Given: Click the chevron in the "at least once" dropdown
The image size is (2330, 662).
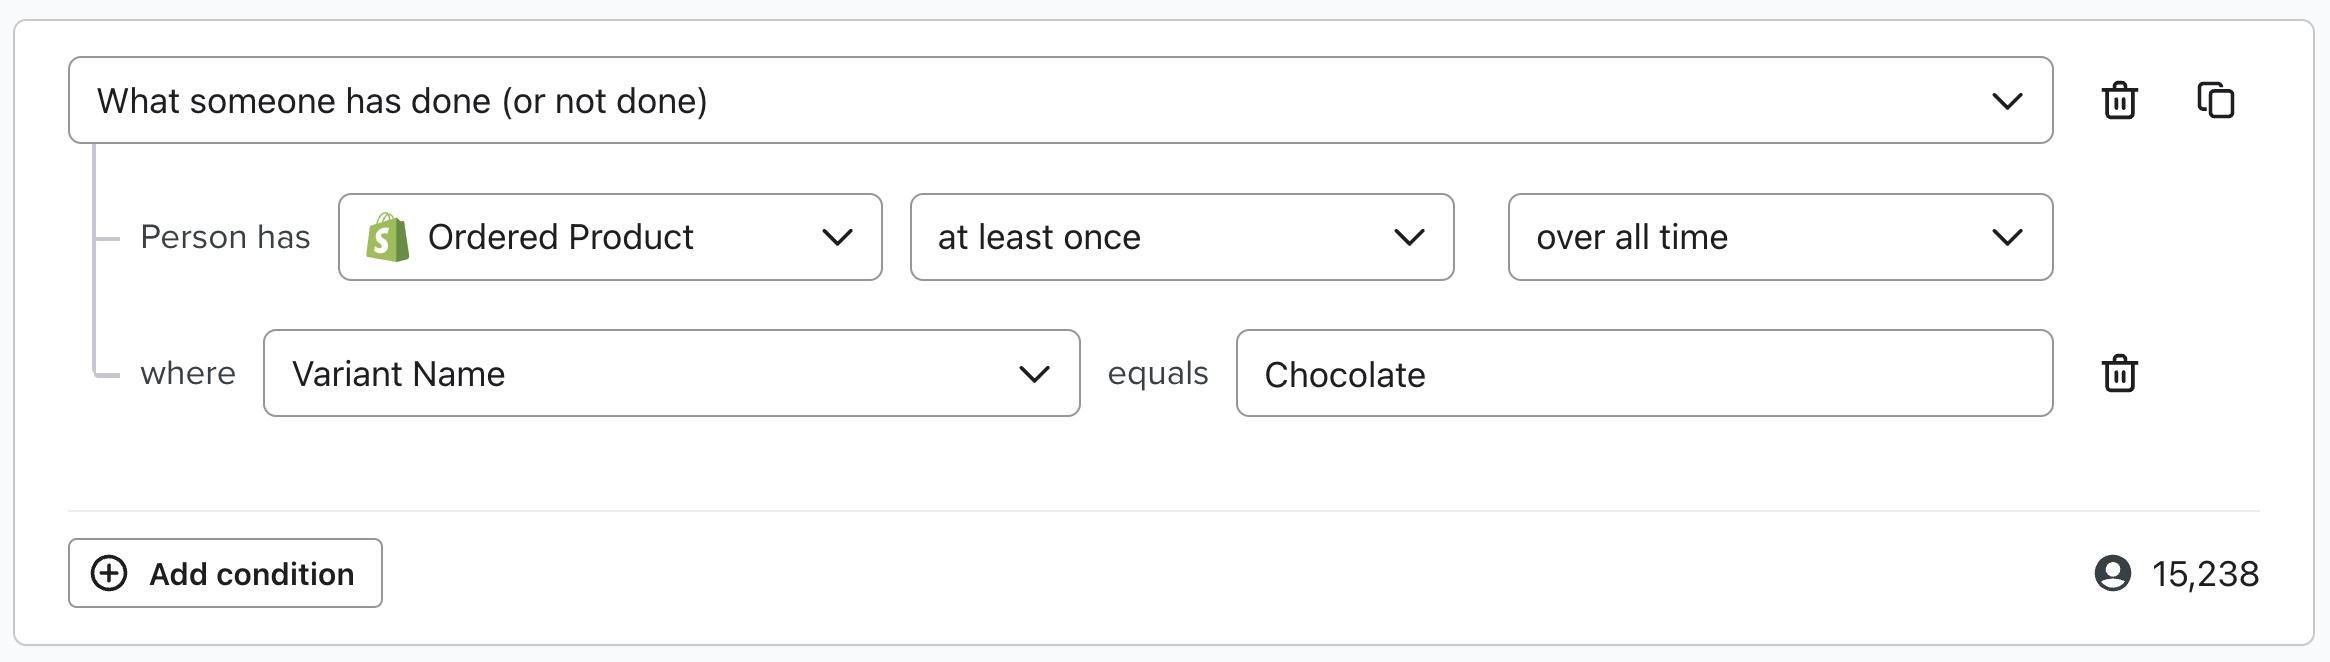Looking at the screenshot, I should (x=1409, y=237).
